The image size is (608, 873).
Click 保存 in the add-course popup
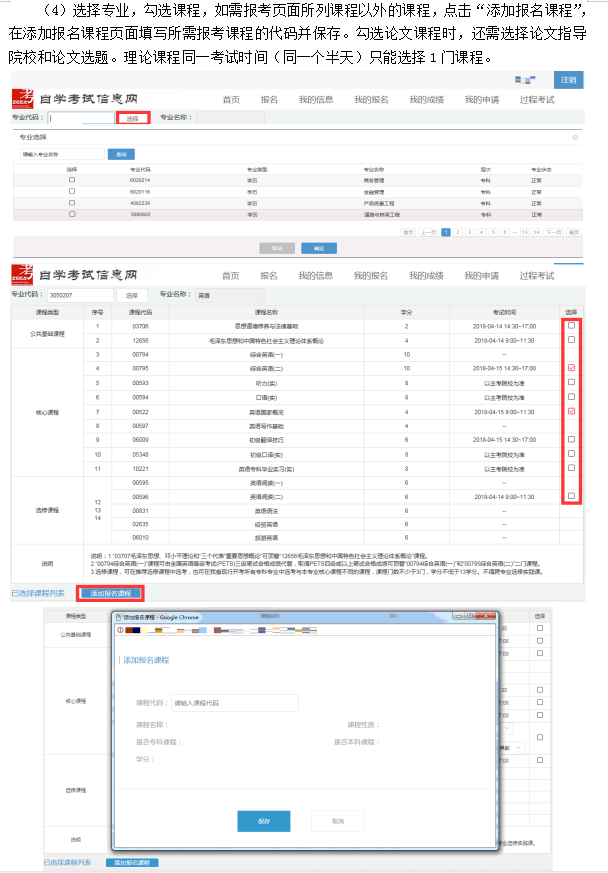click(x=264, y=820)
